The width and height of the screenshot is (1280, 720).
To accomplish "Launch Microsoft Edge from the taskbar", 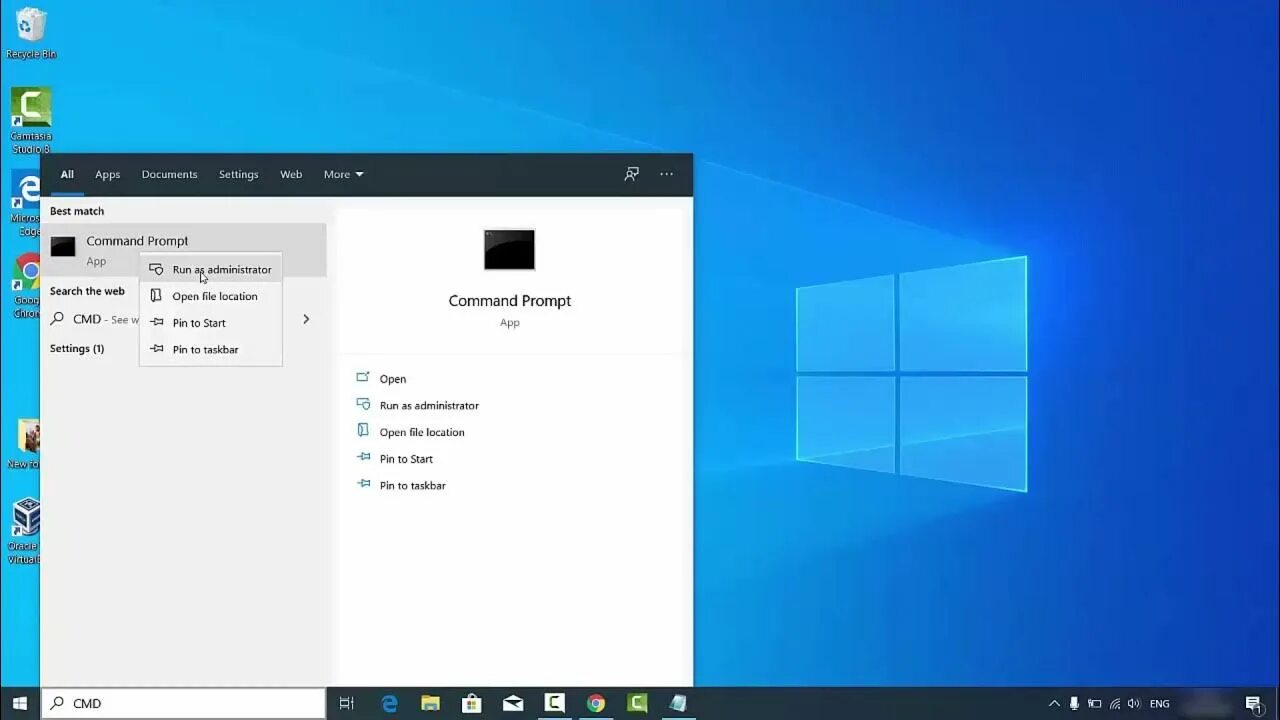I will [390, 703].
